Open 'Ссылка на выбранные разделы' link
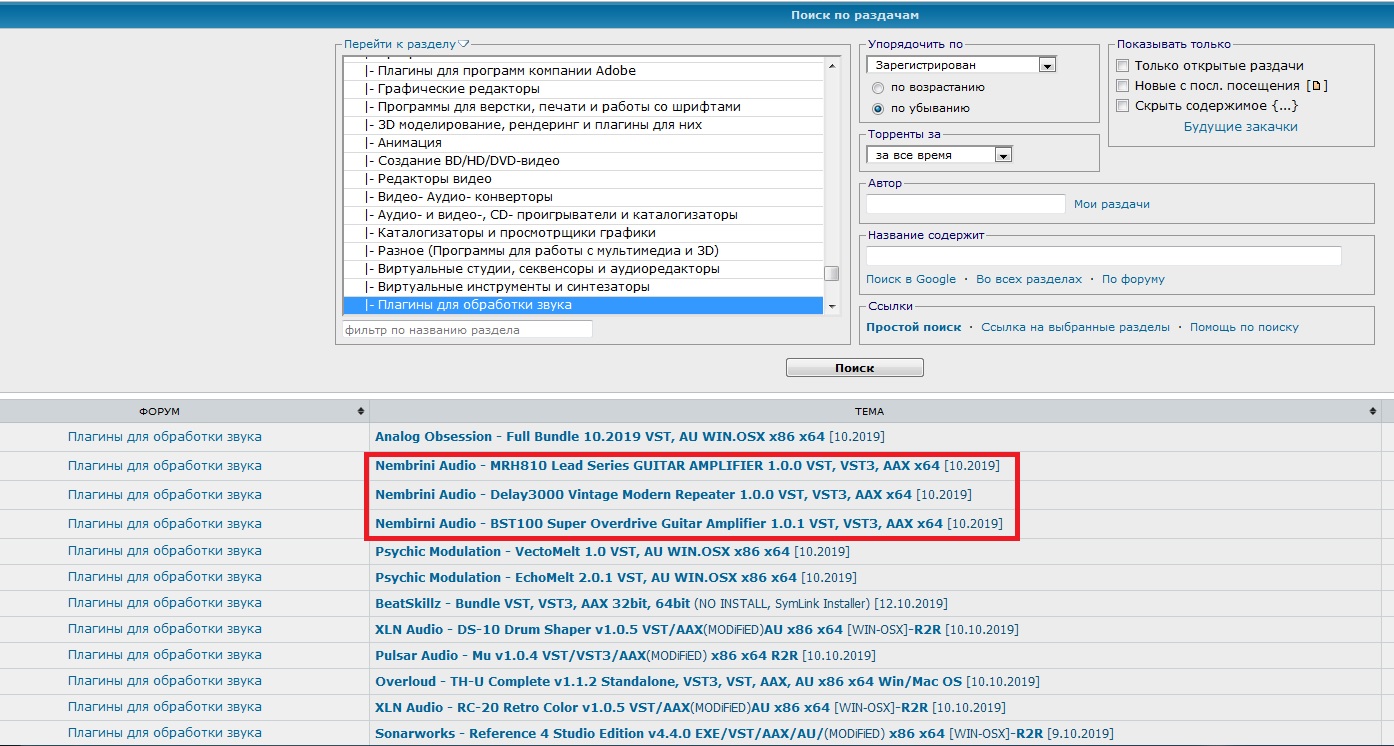 click(x=1075, y=328)
